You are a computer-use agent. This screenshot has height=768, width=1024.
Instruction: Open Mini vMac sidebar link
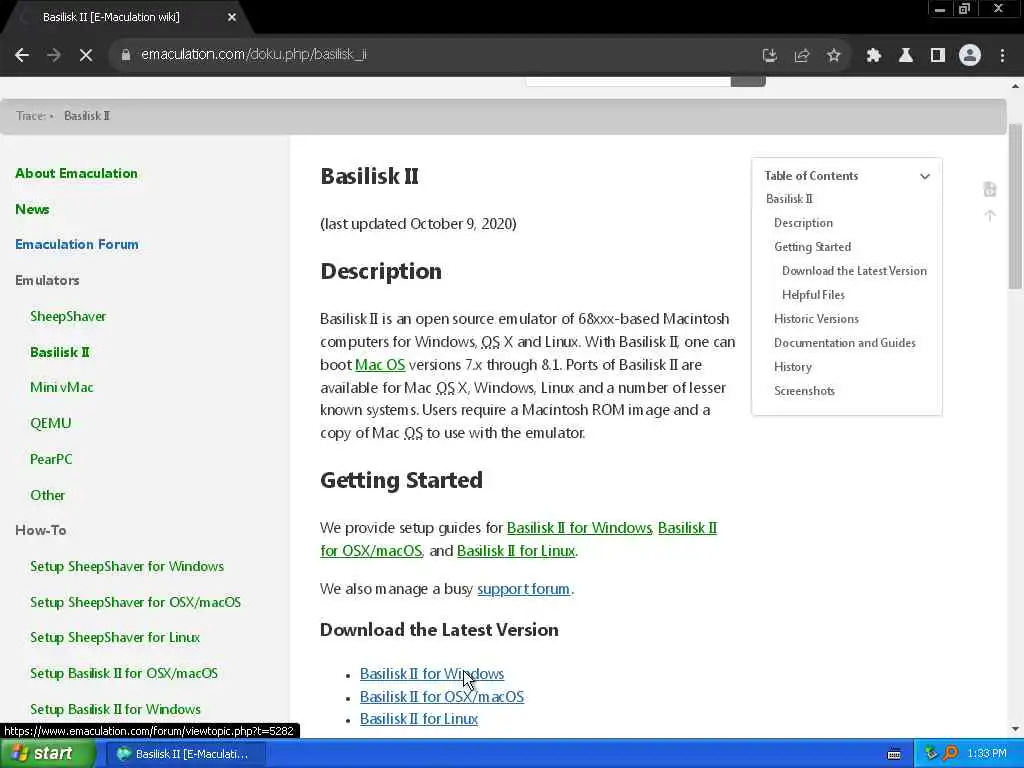(x=61, y=388)
